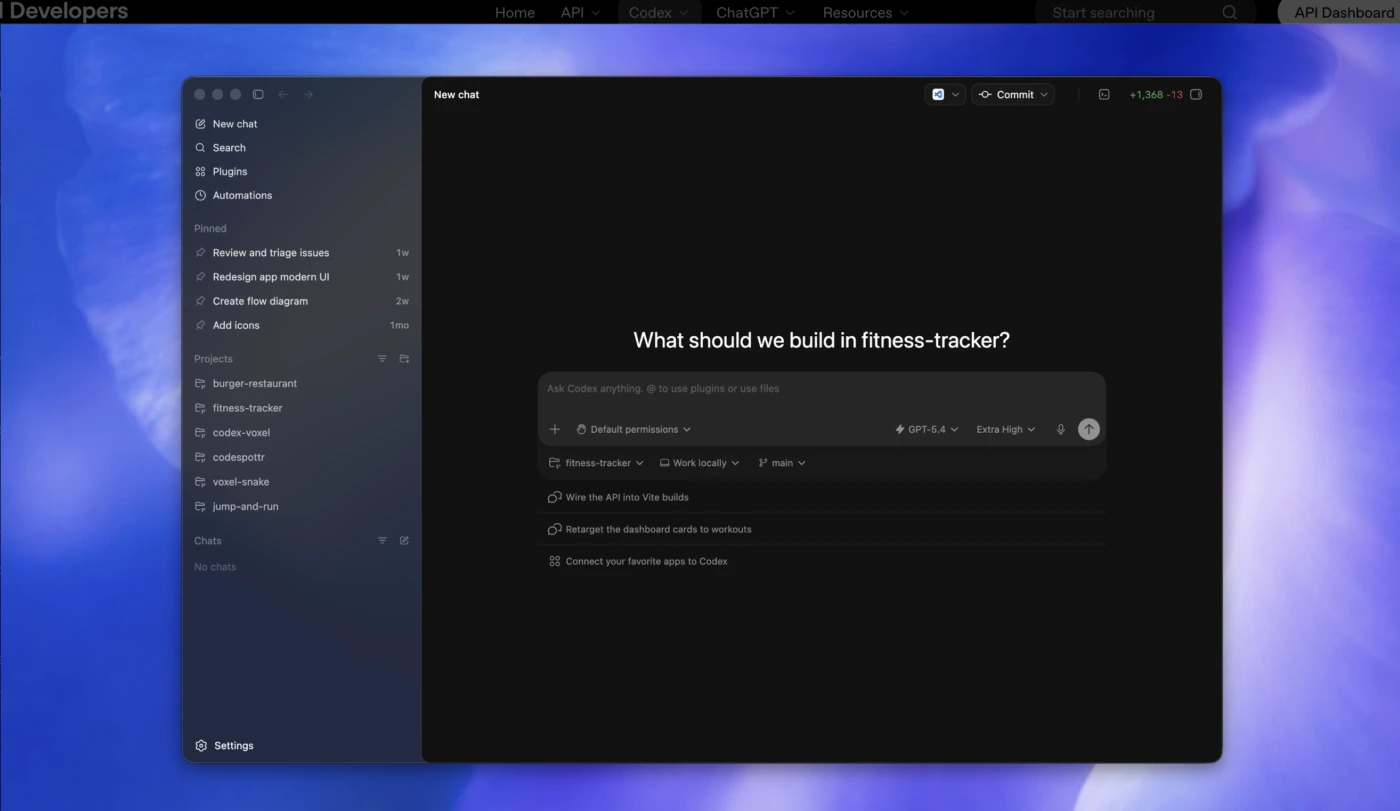This screenshot has width=1400, height=811.
Task: Click the send arrow button
Action: point(1089,429)
